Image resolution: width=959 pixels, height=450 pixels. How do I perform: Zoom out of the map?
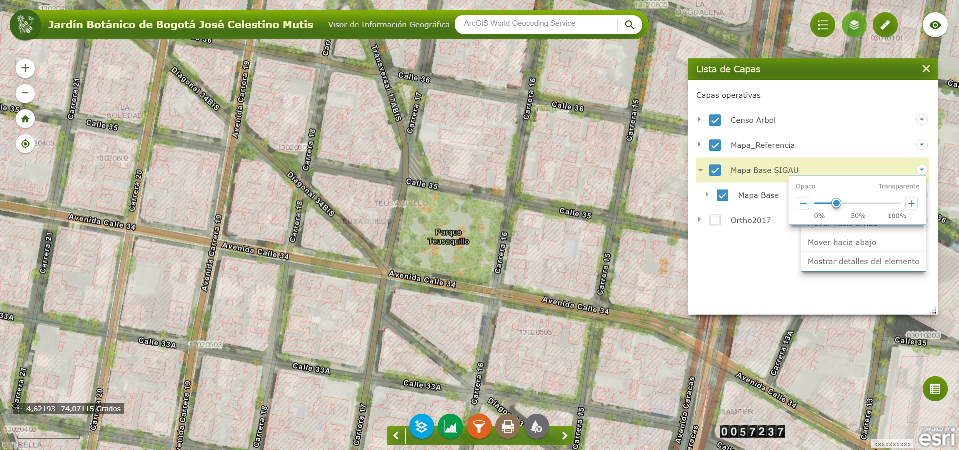[x=25, y=93]
